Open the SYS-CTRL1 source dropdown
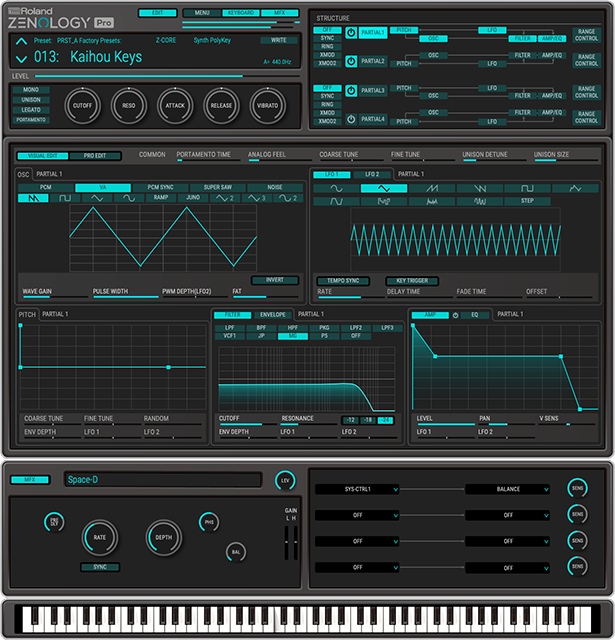 coord(356,490)
